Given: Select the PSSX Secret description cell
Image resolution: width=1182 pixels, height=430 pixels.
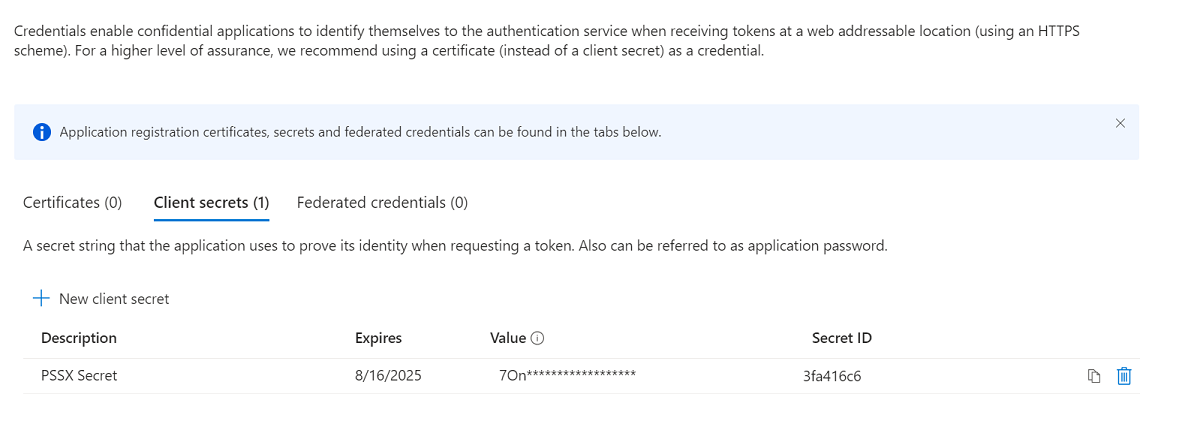Looking at the screenshot, I should pyautogui.click(x=79, y=375).
